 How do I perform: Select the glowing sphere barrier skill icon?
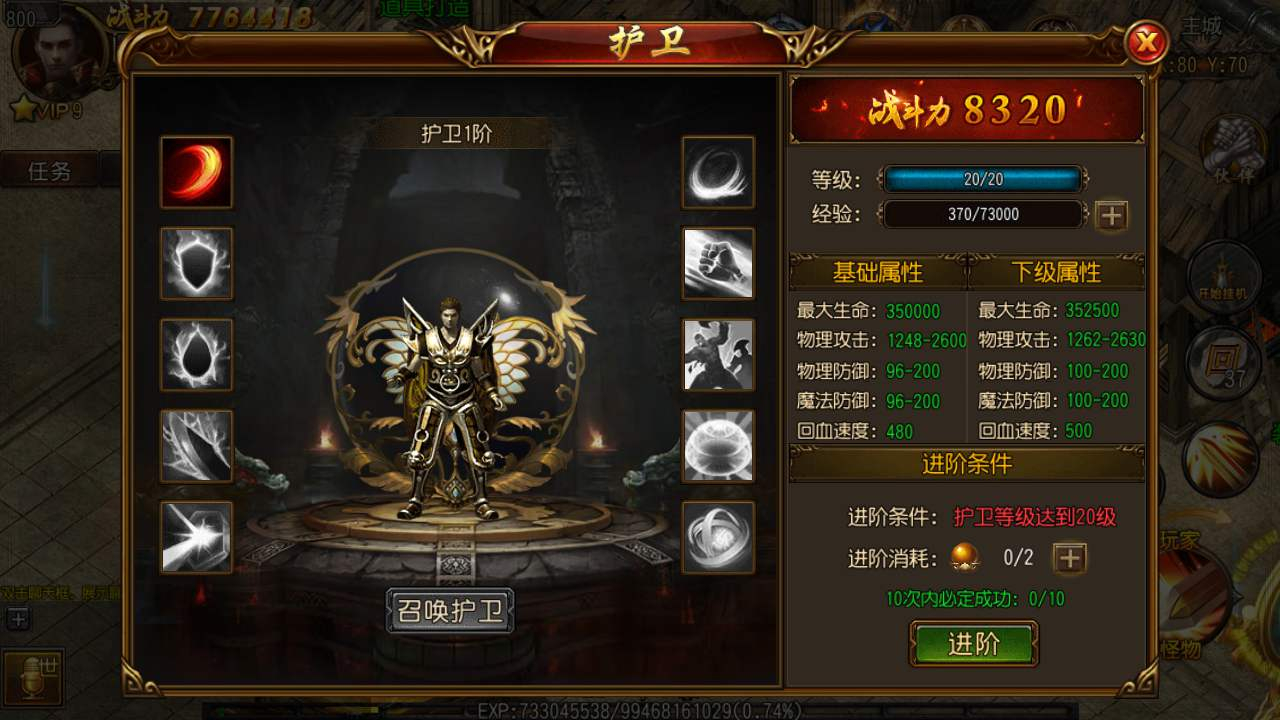pos(718,445)
